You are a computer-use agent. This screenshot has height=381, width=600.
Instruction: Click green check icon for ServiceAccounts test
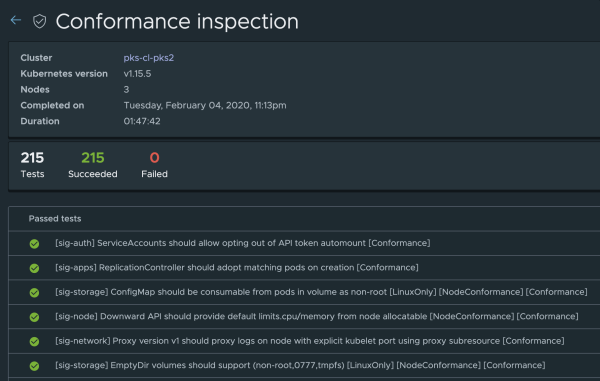click(x=34, y=244)
